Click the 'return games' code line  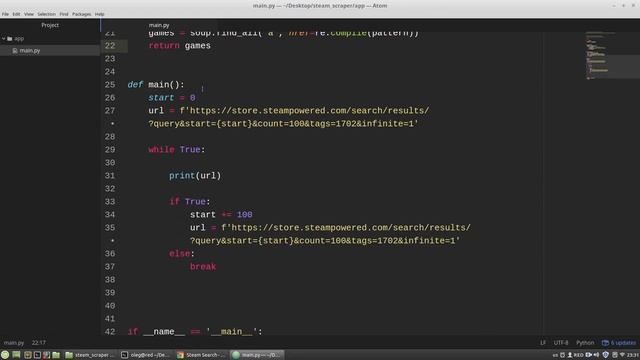180,46
